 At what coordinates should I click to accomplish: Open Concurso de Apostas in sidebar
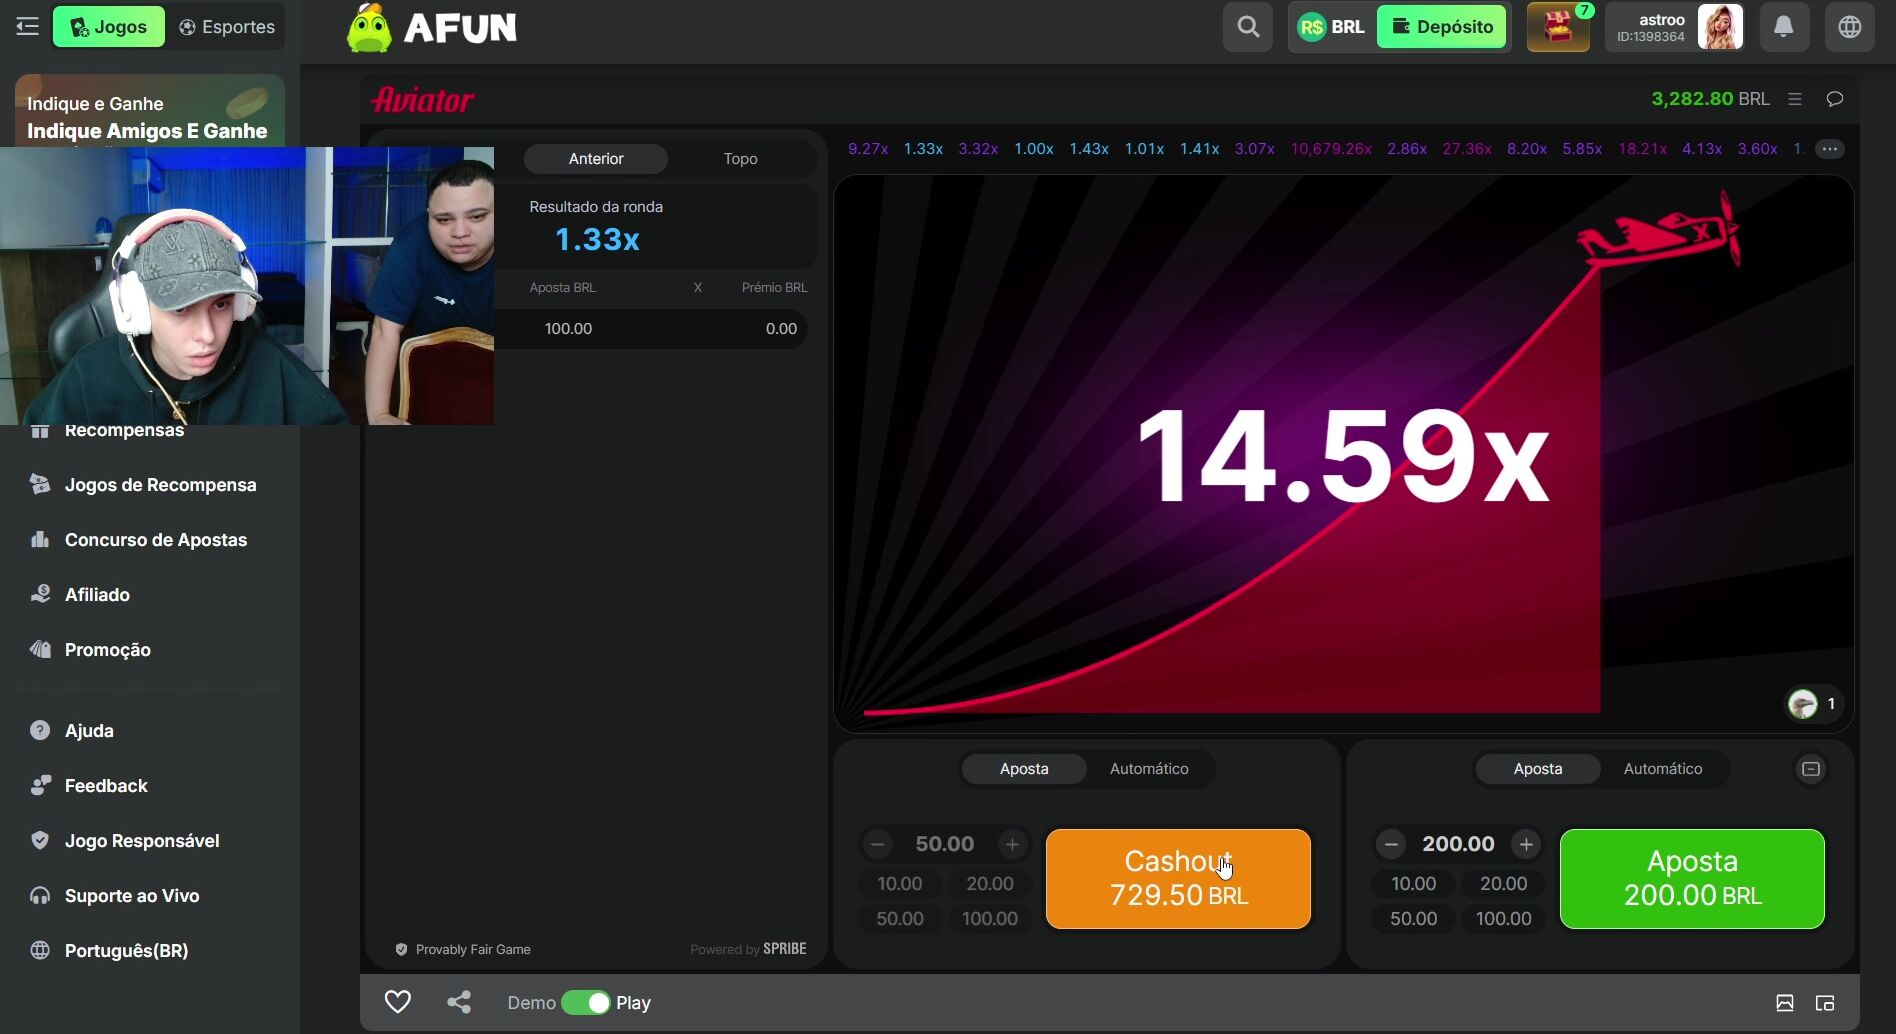click(150, 540)
